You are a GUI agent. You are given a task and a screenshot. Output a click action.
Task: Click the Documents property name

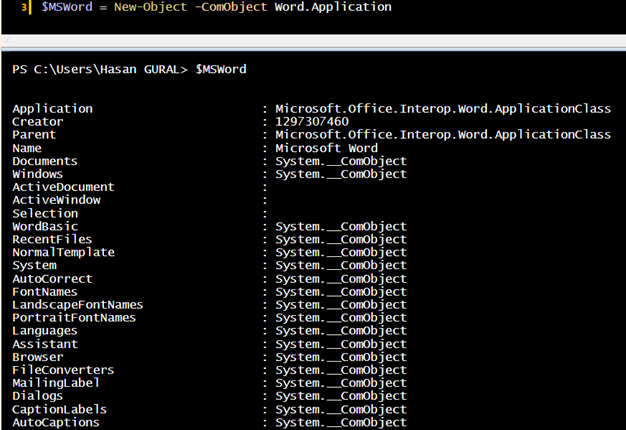click(45, 161)
